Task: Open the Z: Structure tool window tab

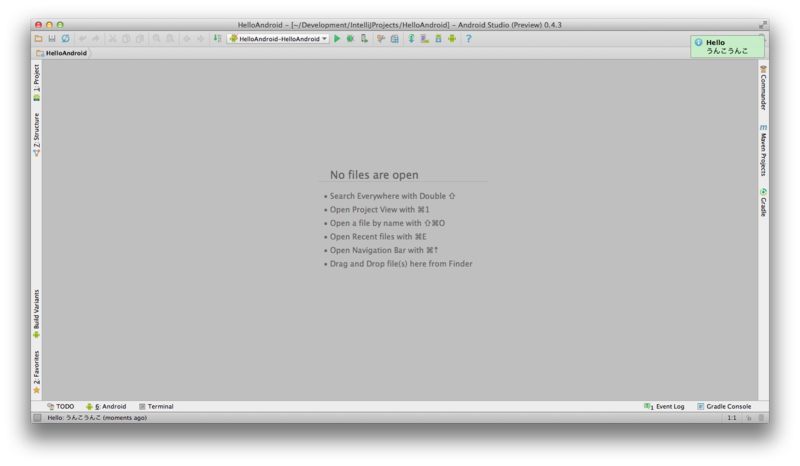Action: tap(37, 134)
